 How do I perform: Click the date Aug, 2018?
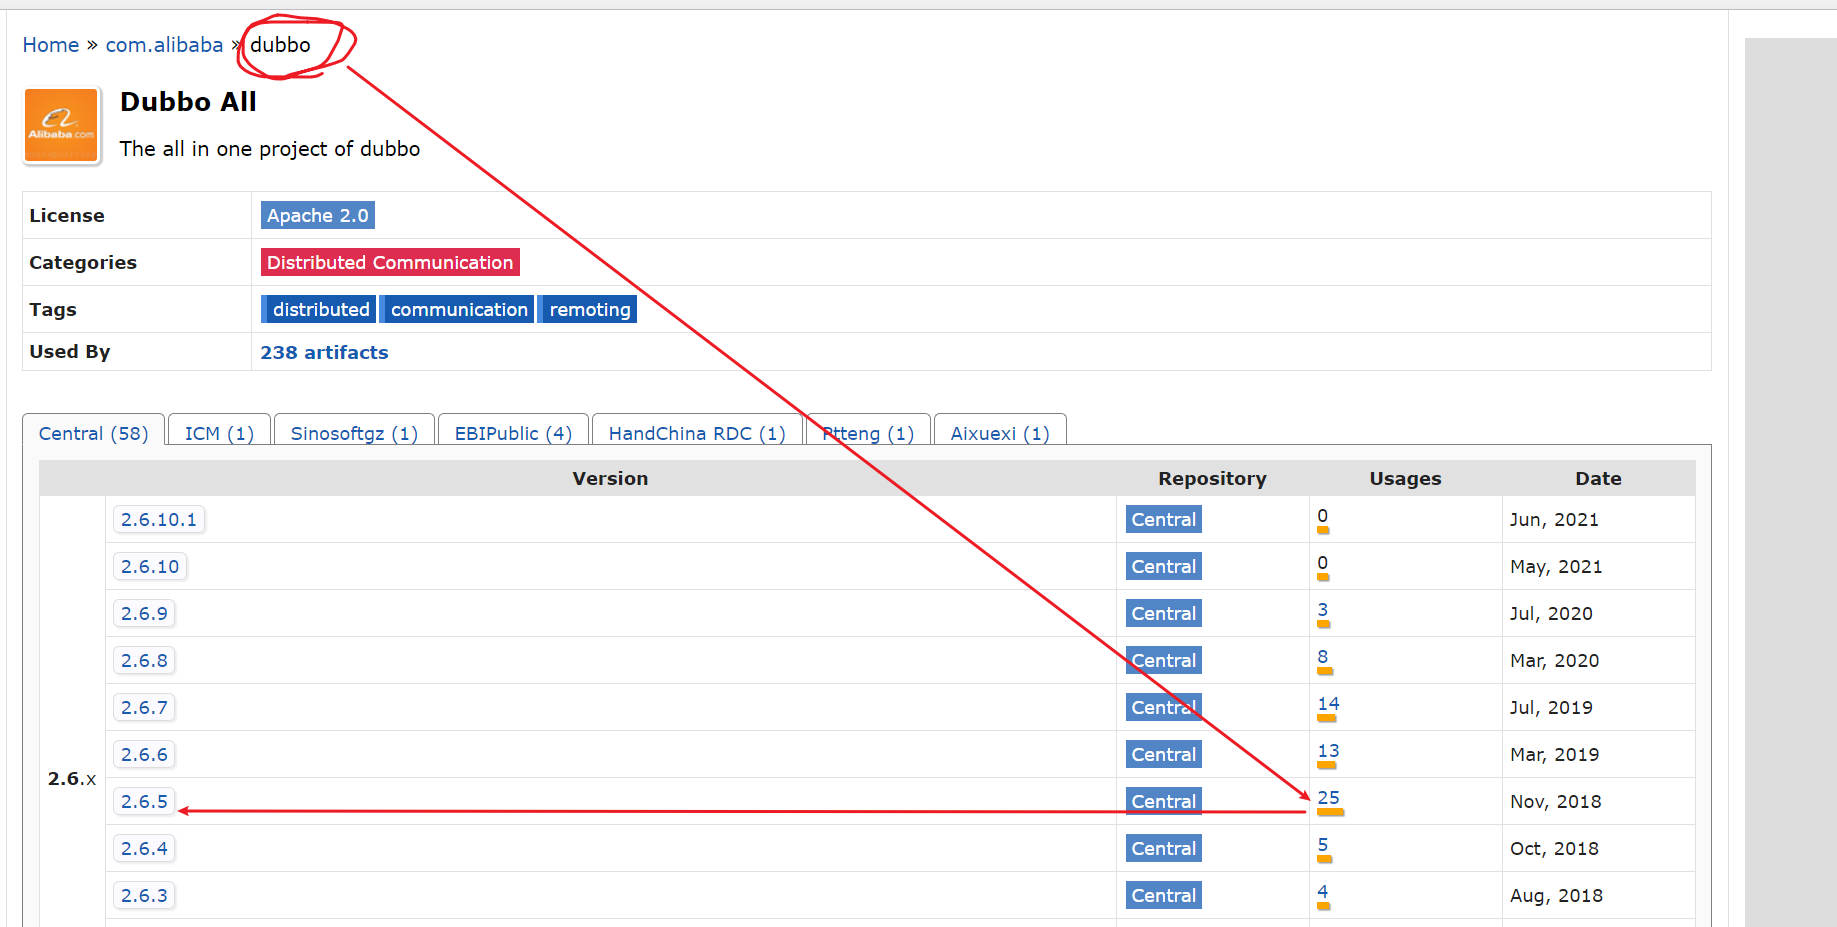point(1556,896)
